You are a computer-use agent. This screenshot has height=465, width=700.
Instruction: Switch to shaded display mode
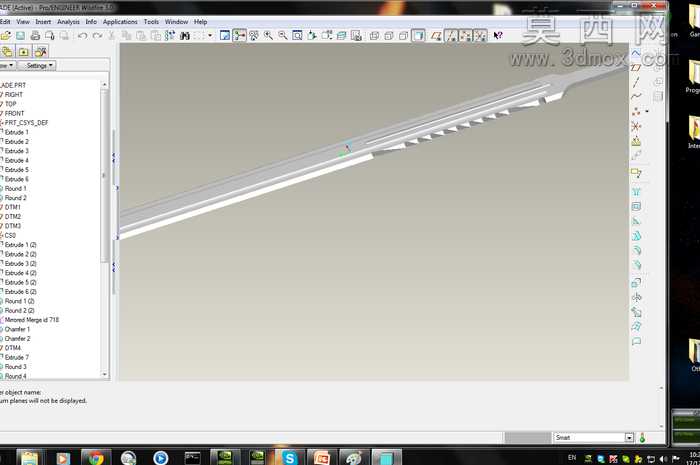[x=418, y=36]
